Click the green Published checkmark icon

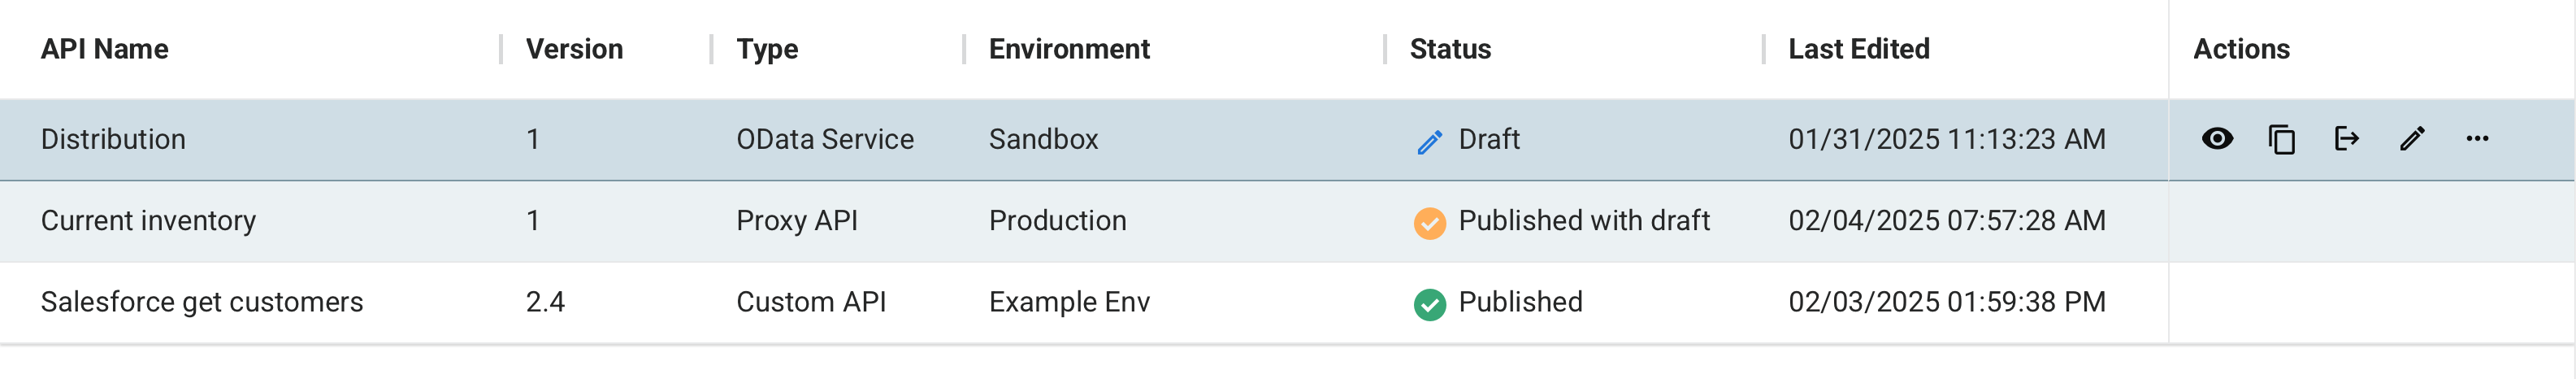point(1430,304)
